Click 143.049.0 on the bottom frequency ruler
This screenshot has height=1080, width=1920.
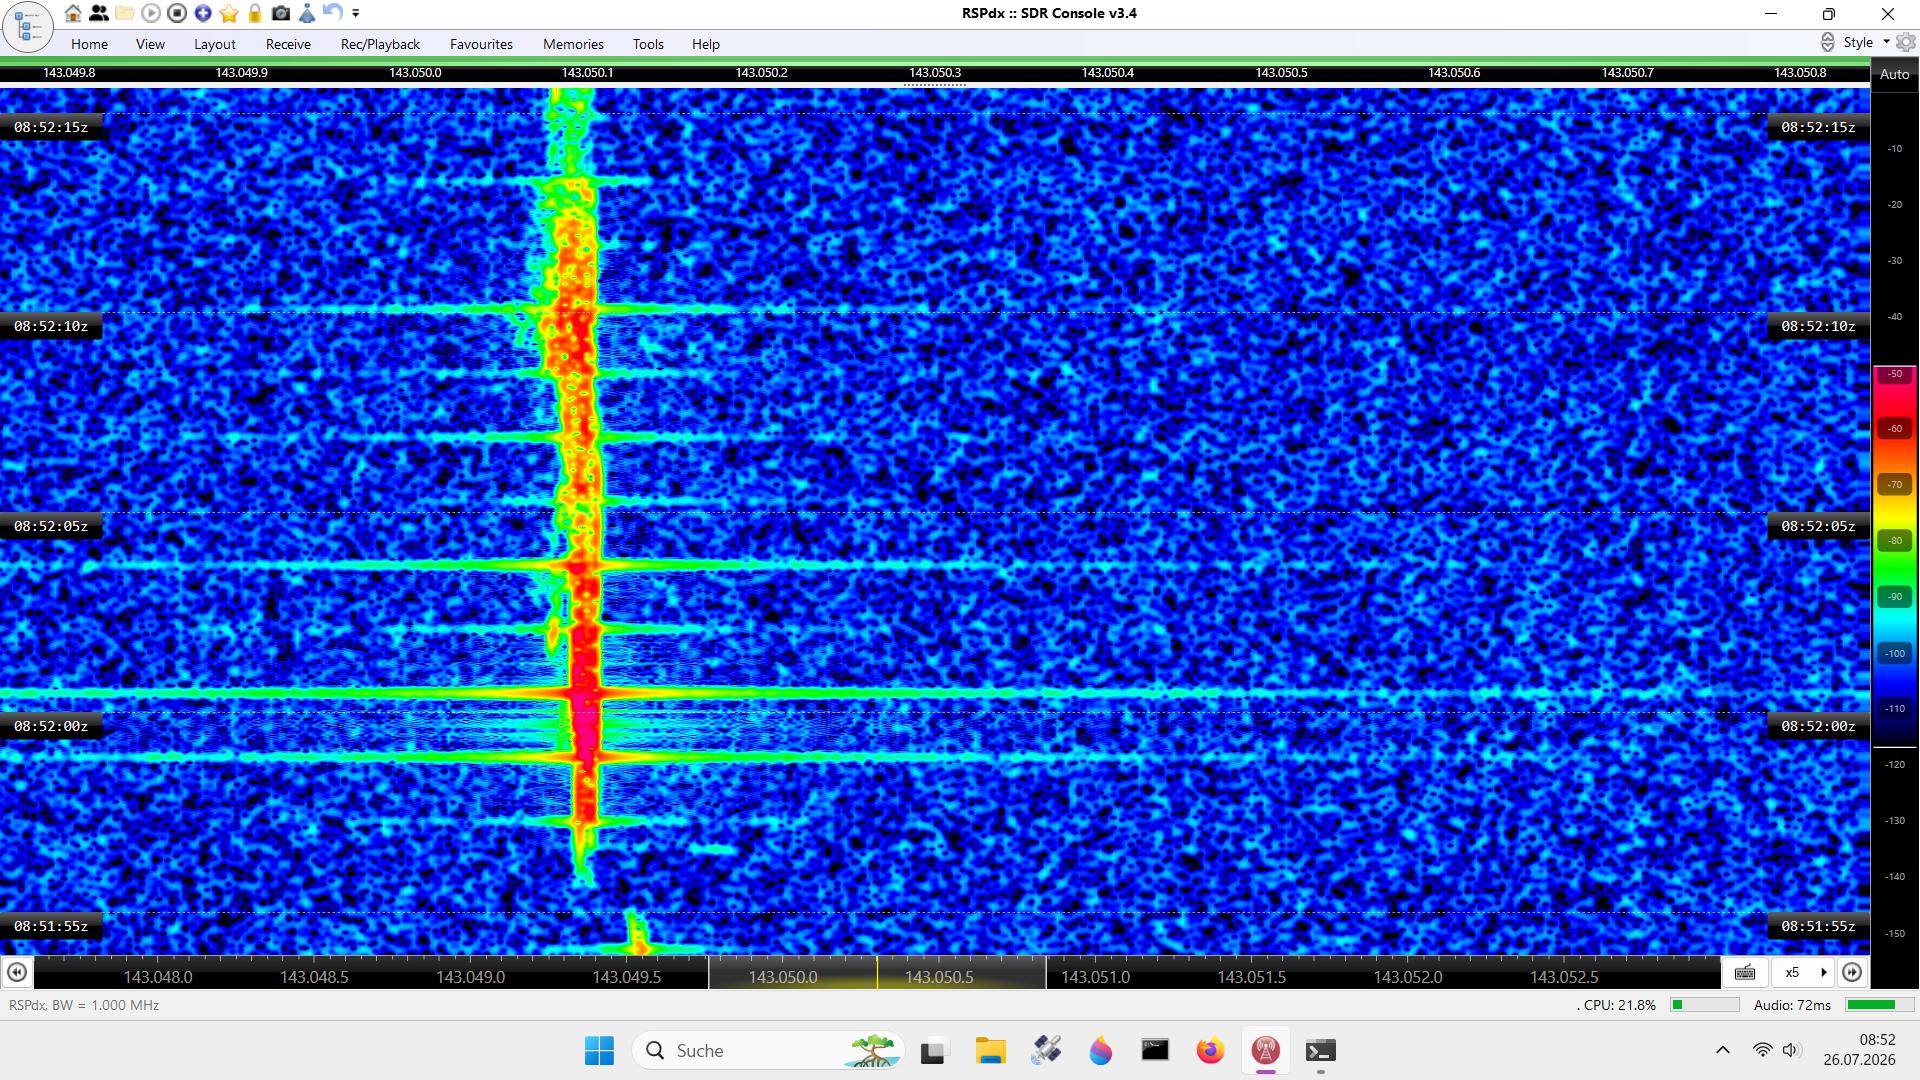tap(470, 977)
